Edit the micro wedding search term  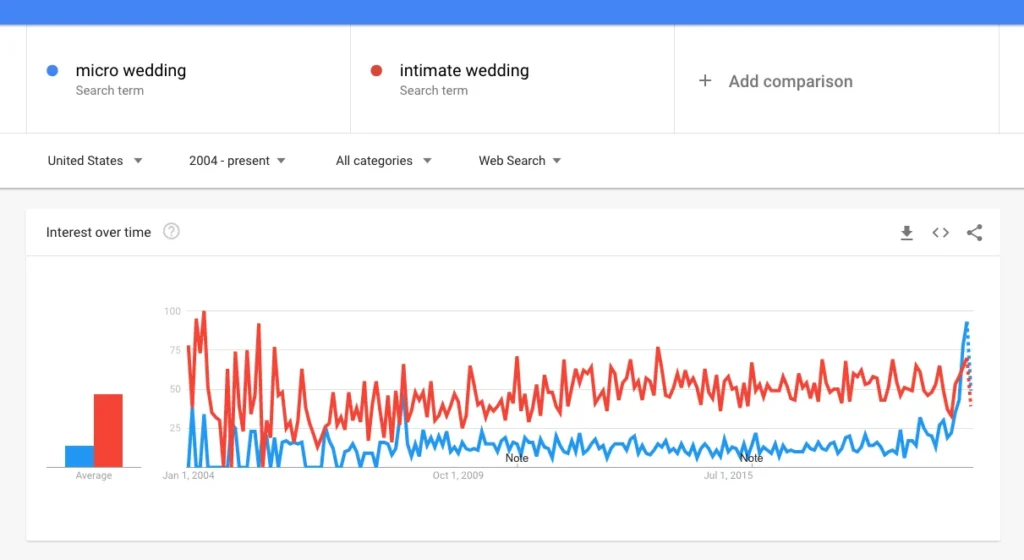[131, 71]
